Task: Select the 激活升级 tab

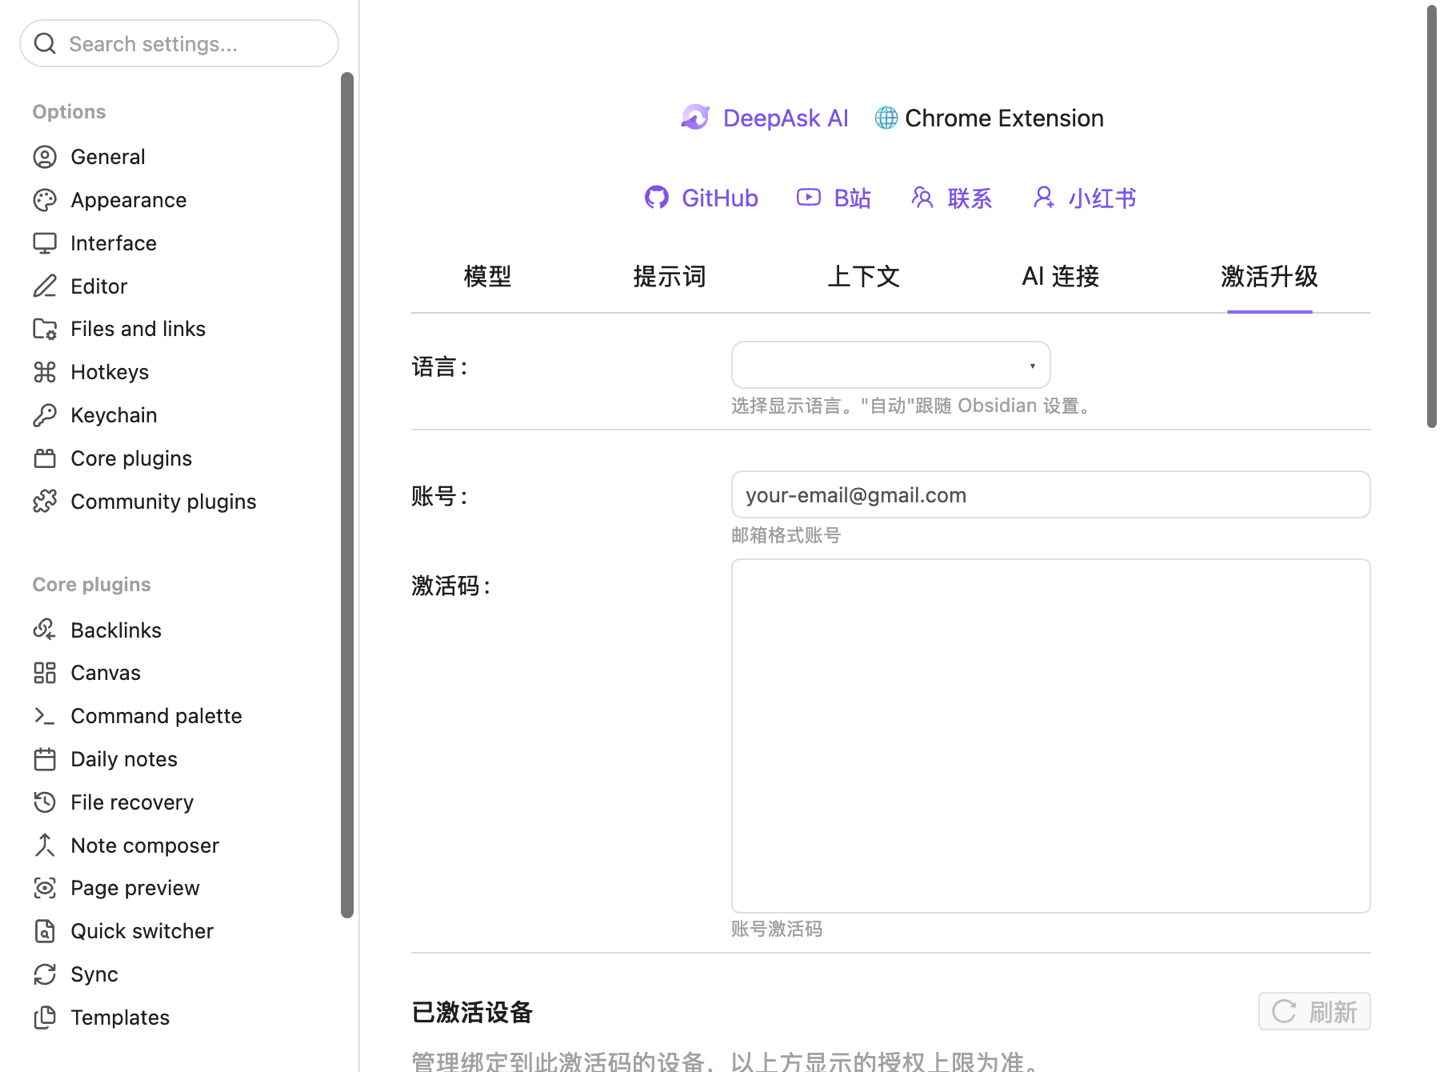Action: pyautogui.click(x=1270, y=277)
